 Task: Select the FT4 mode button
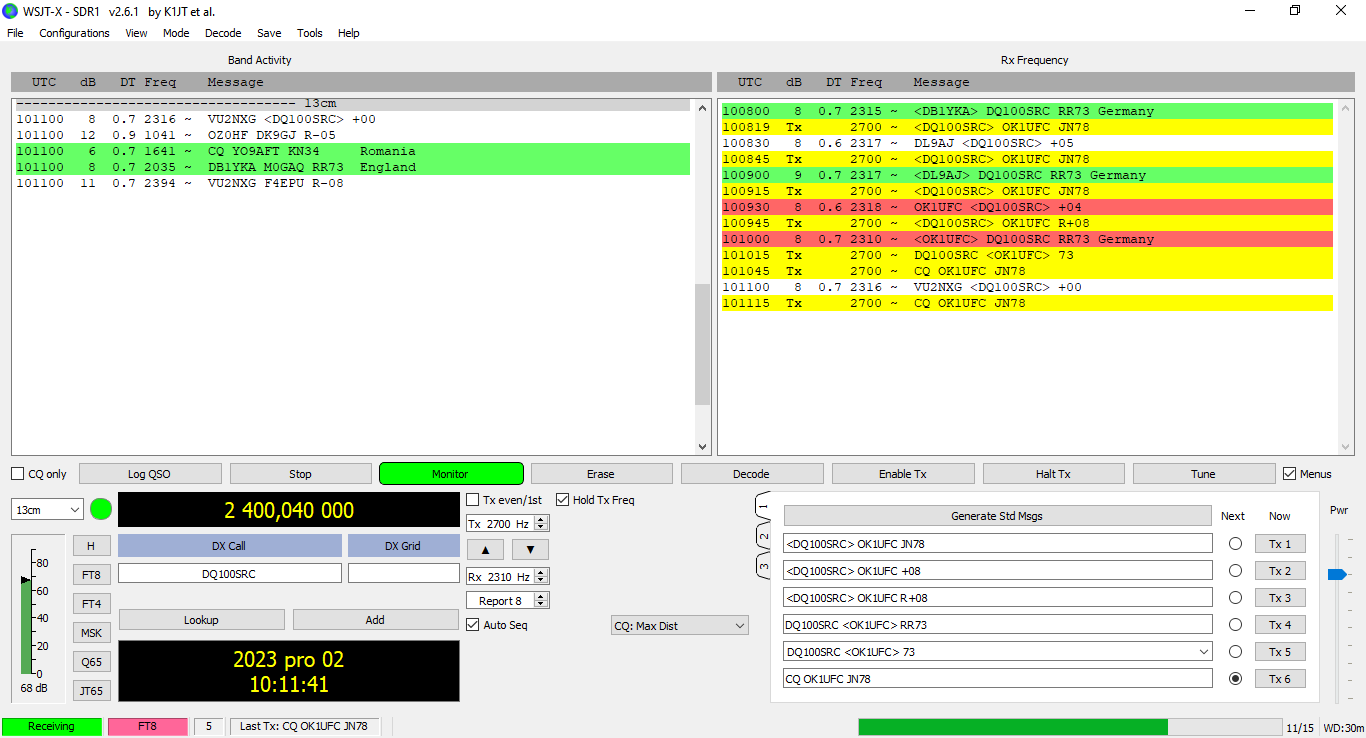(x=91, y=604)
